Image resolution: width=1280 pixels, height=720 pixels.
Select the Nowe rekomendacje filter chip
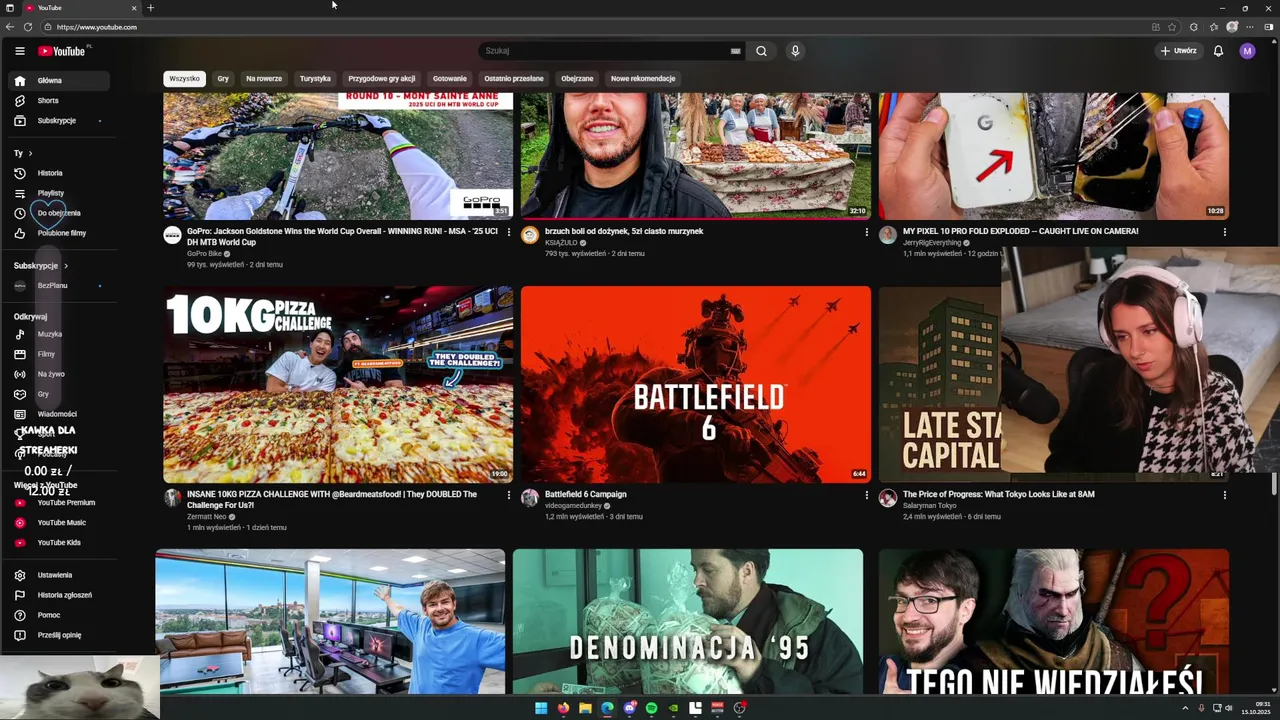[x=643, y=78]
